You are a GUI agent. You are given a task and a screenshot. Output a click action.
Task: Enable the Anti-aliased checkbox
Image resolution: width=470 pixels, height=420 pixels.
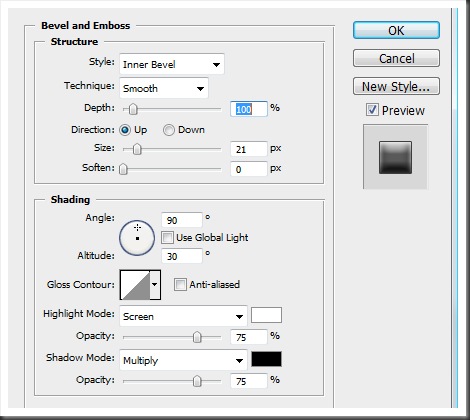[180, 285]
